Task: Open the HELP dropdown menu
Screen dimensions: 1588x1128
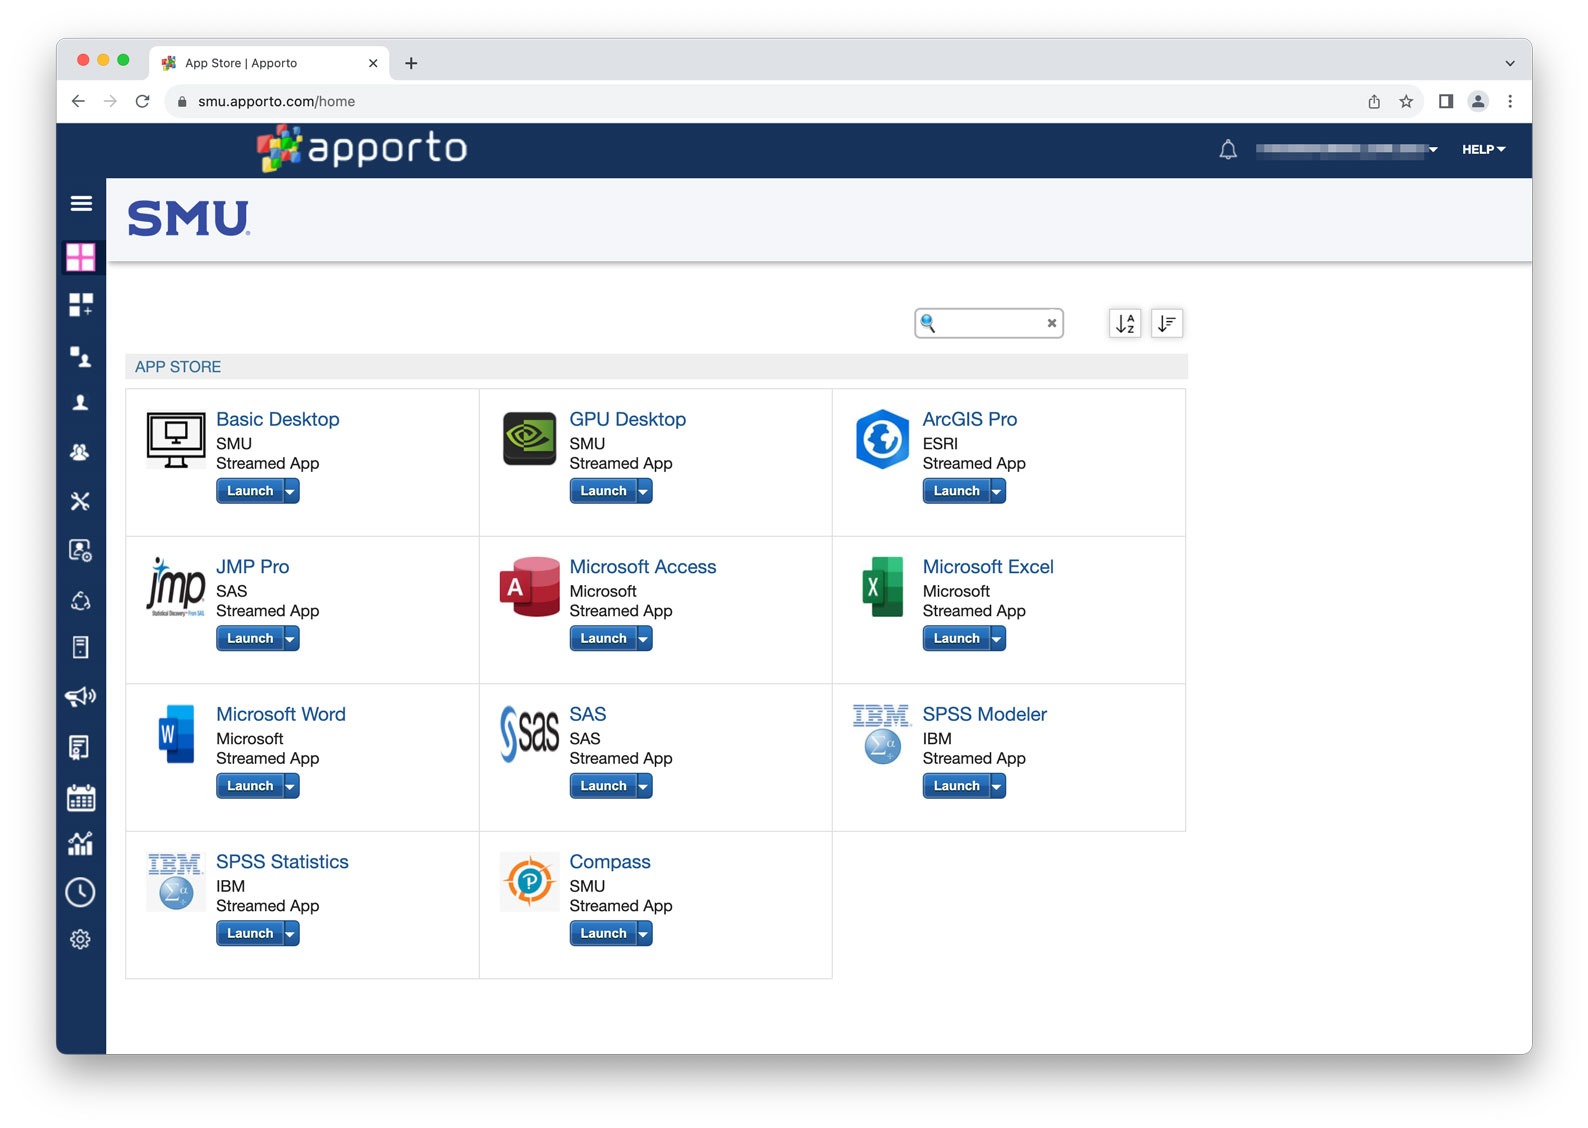Action: pyautogui.click(x=1483, y=150)
